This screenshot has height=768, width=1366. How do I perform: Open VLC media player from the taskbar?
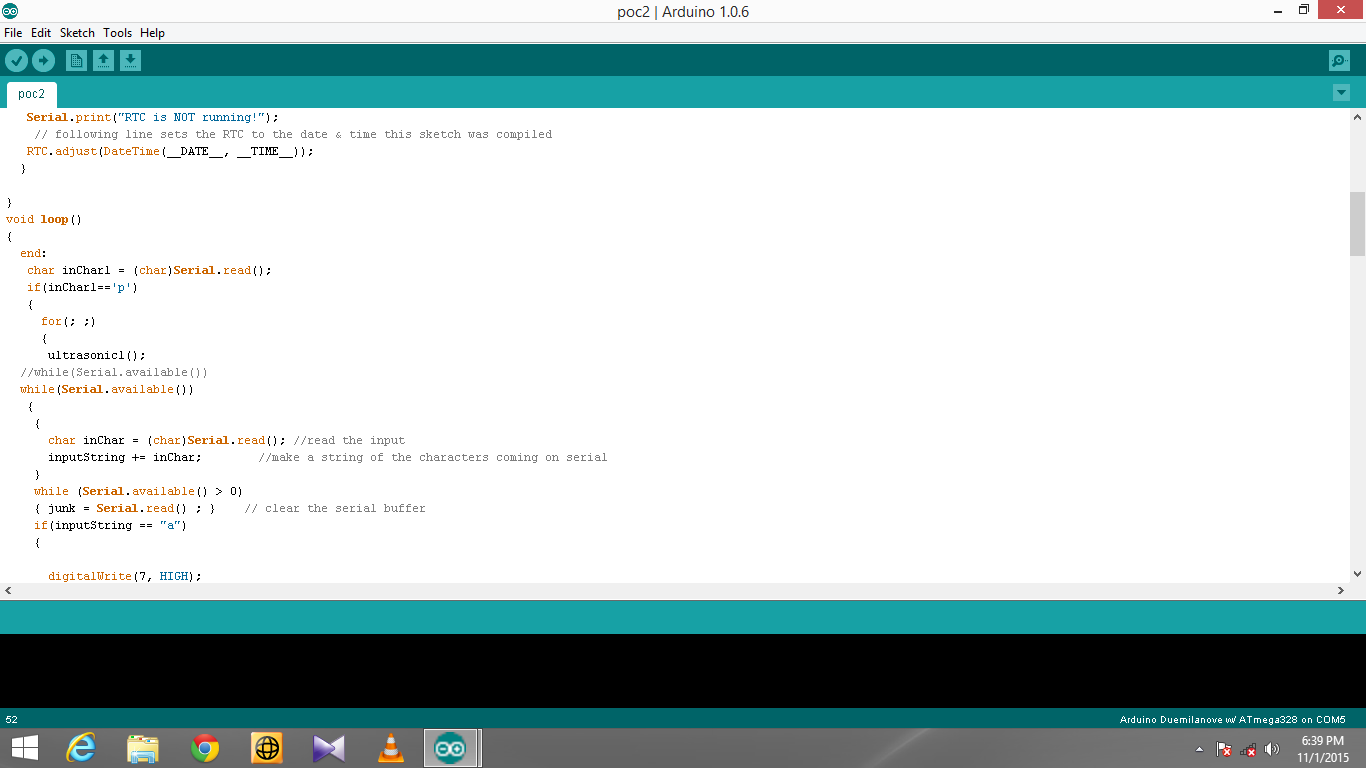391,748
